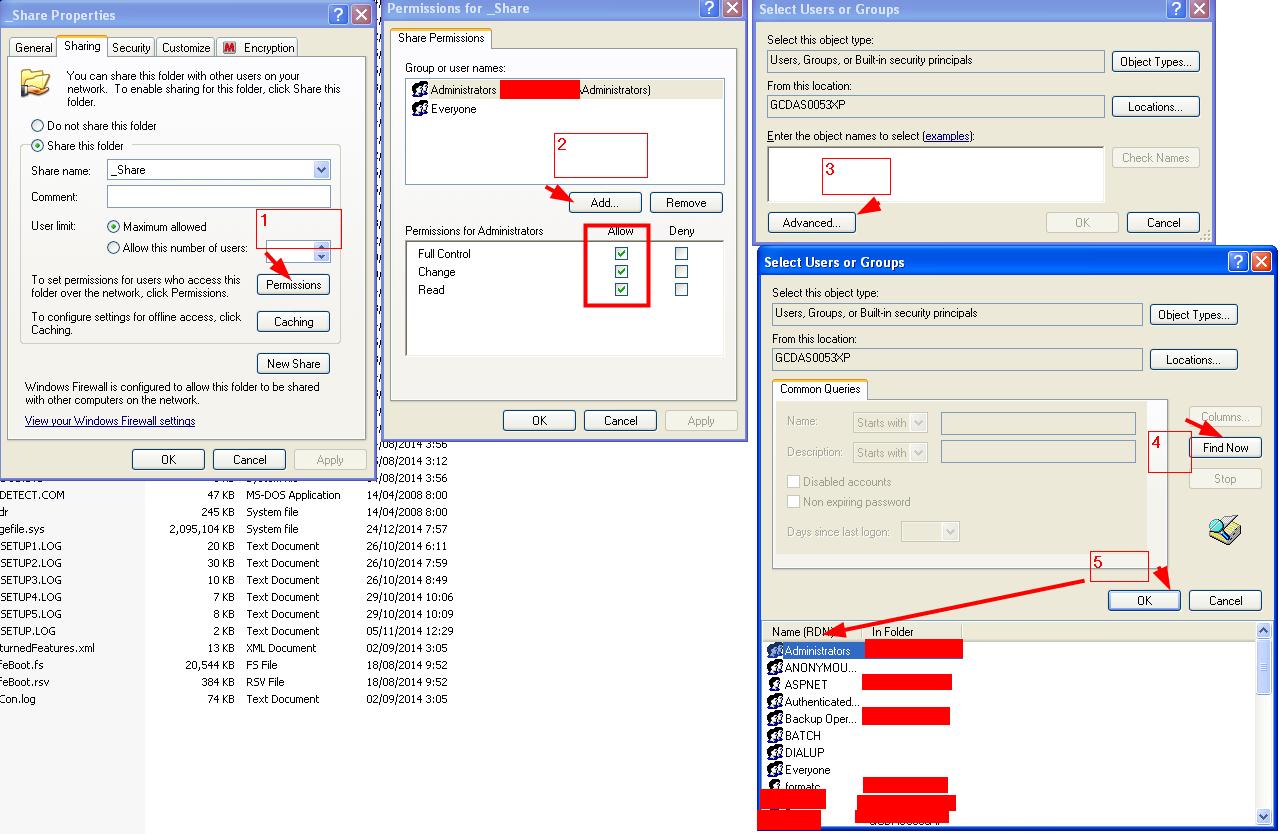The image size is (1280, 834).
Task: Click Locations in lower Select Users window
Action: (1193, 360)
